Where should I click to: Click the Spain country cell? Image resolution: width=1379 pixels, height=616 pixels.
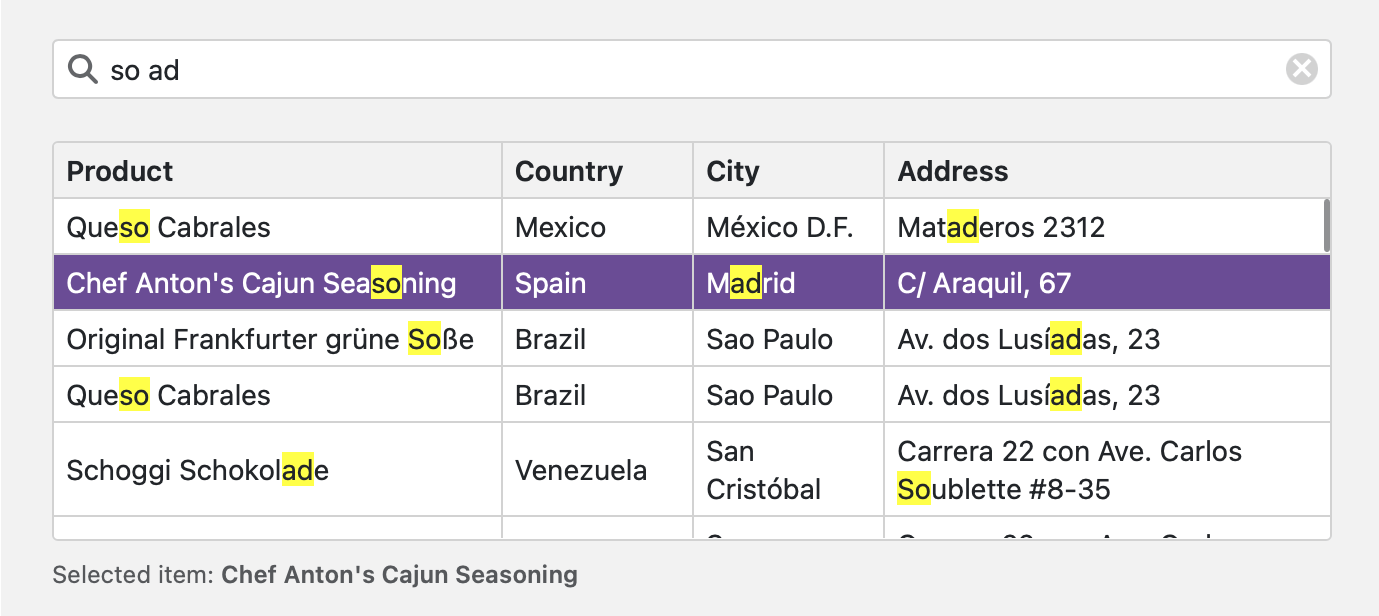tap(550, 283)
